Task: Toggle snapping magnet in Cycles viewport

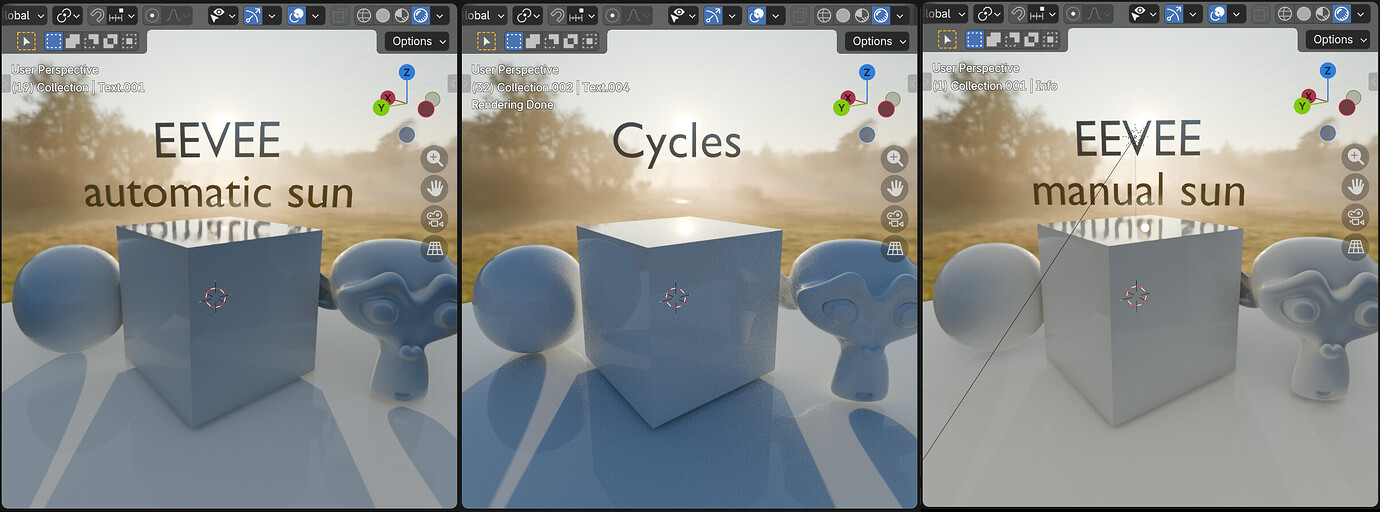Action: (557, 15)
